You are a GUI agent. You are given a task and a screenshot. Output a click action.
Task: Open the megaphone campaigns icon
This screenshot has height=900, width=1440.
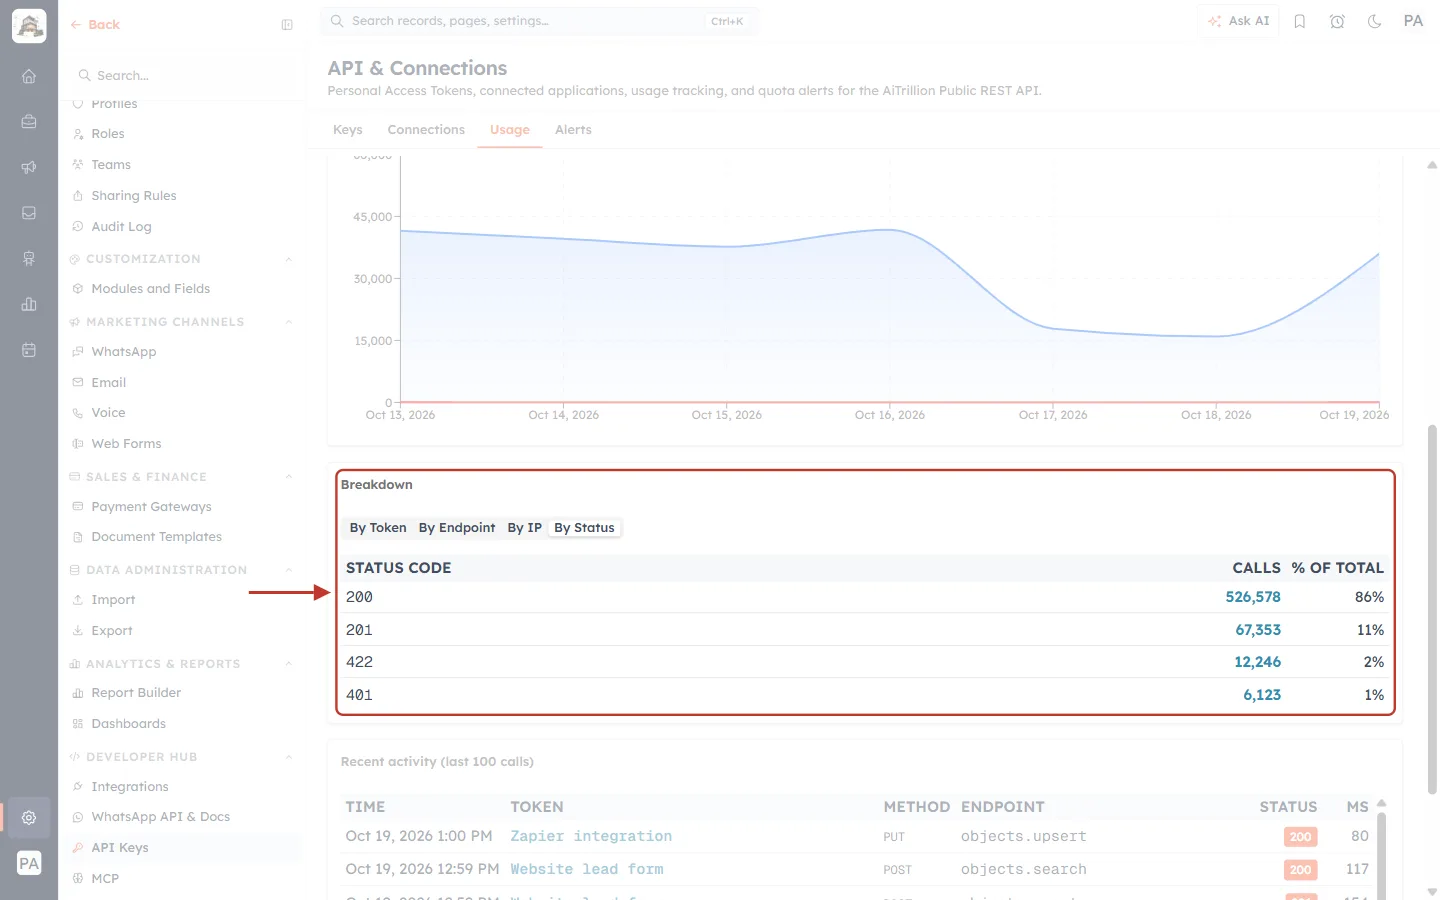coord(29,167)
